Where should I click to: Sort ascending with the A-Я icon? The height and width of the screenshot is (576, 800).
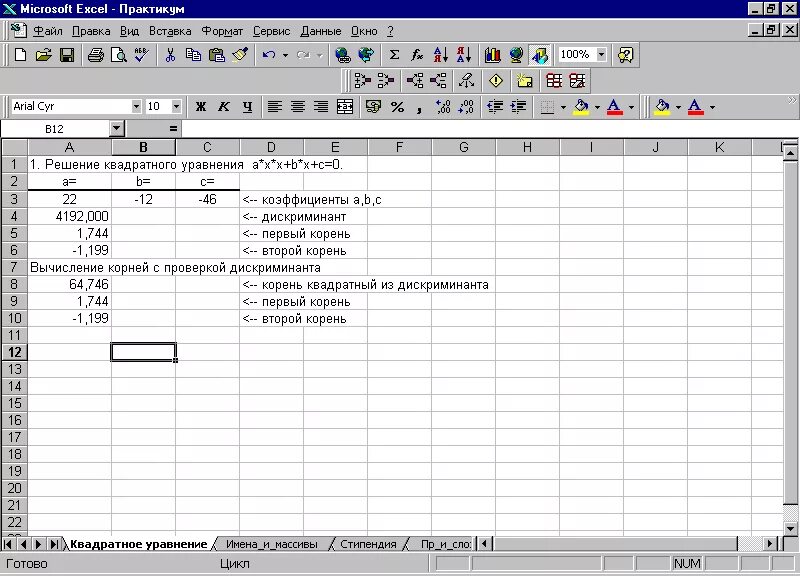[440, 55]
